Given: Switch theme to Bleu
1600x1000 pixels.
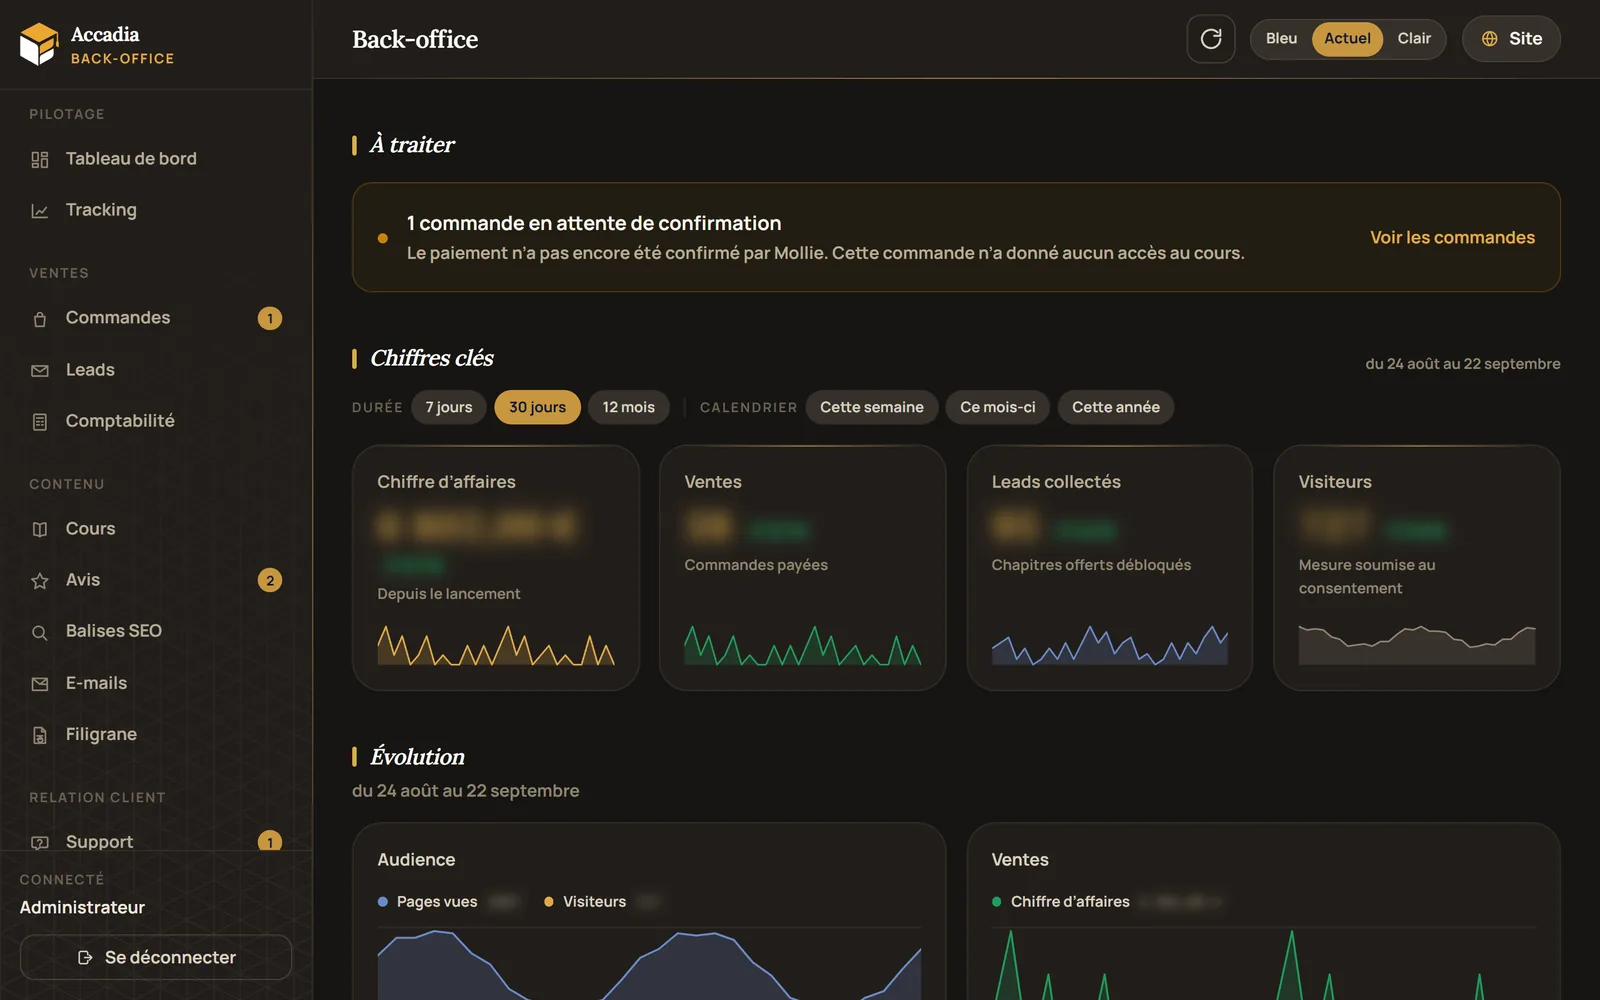Looking at the screenshot, I should pyautogui.click(x=1281, y=39).
